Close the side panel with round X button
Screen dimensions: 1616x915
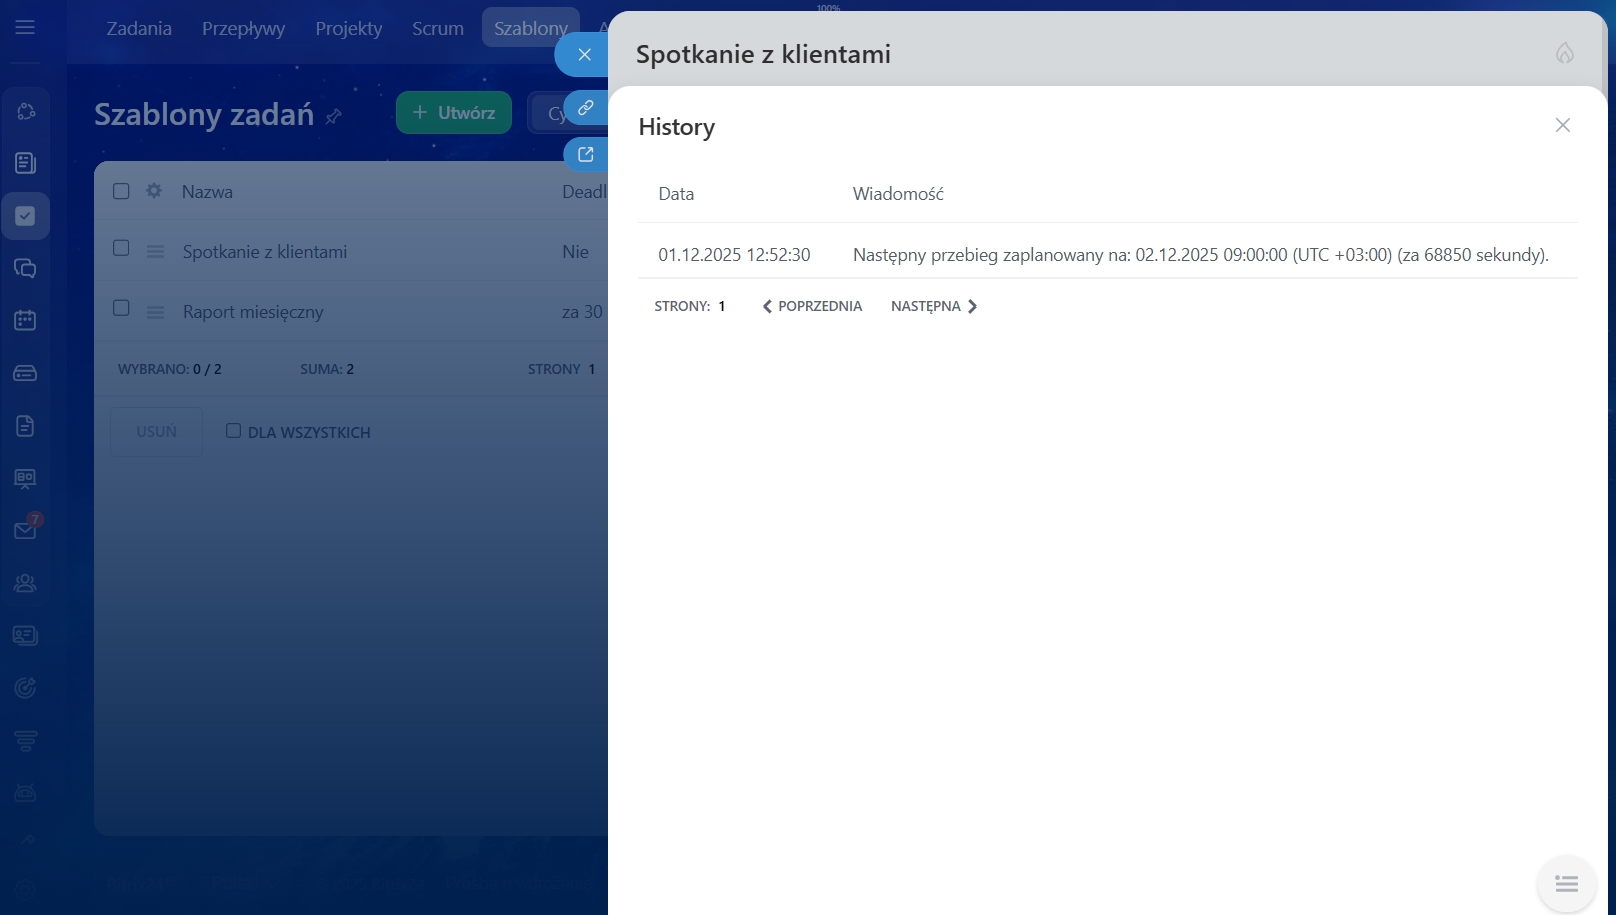pyautogui.click(x=584, y=55)
